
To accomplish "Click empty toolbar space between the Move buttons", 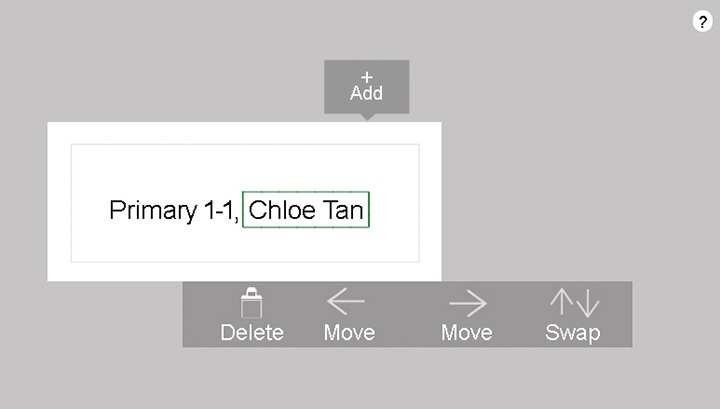I will point(408,315).
